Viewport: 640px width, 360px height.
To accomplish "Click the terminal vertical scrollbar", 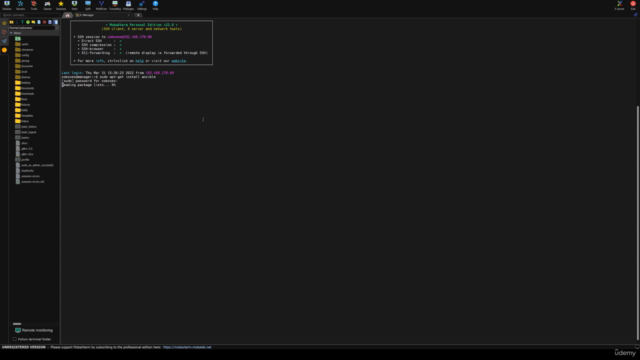I will click(638, 222).
